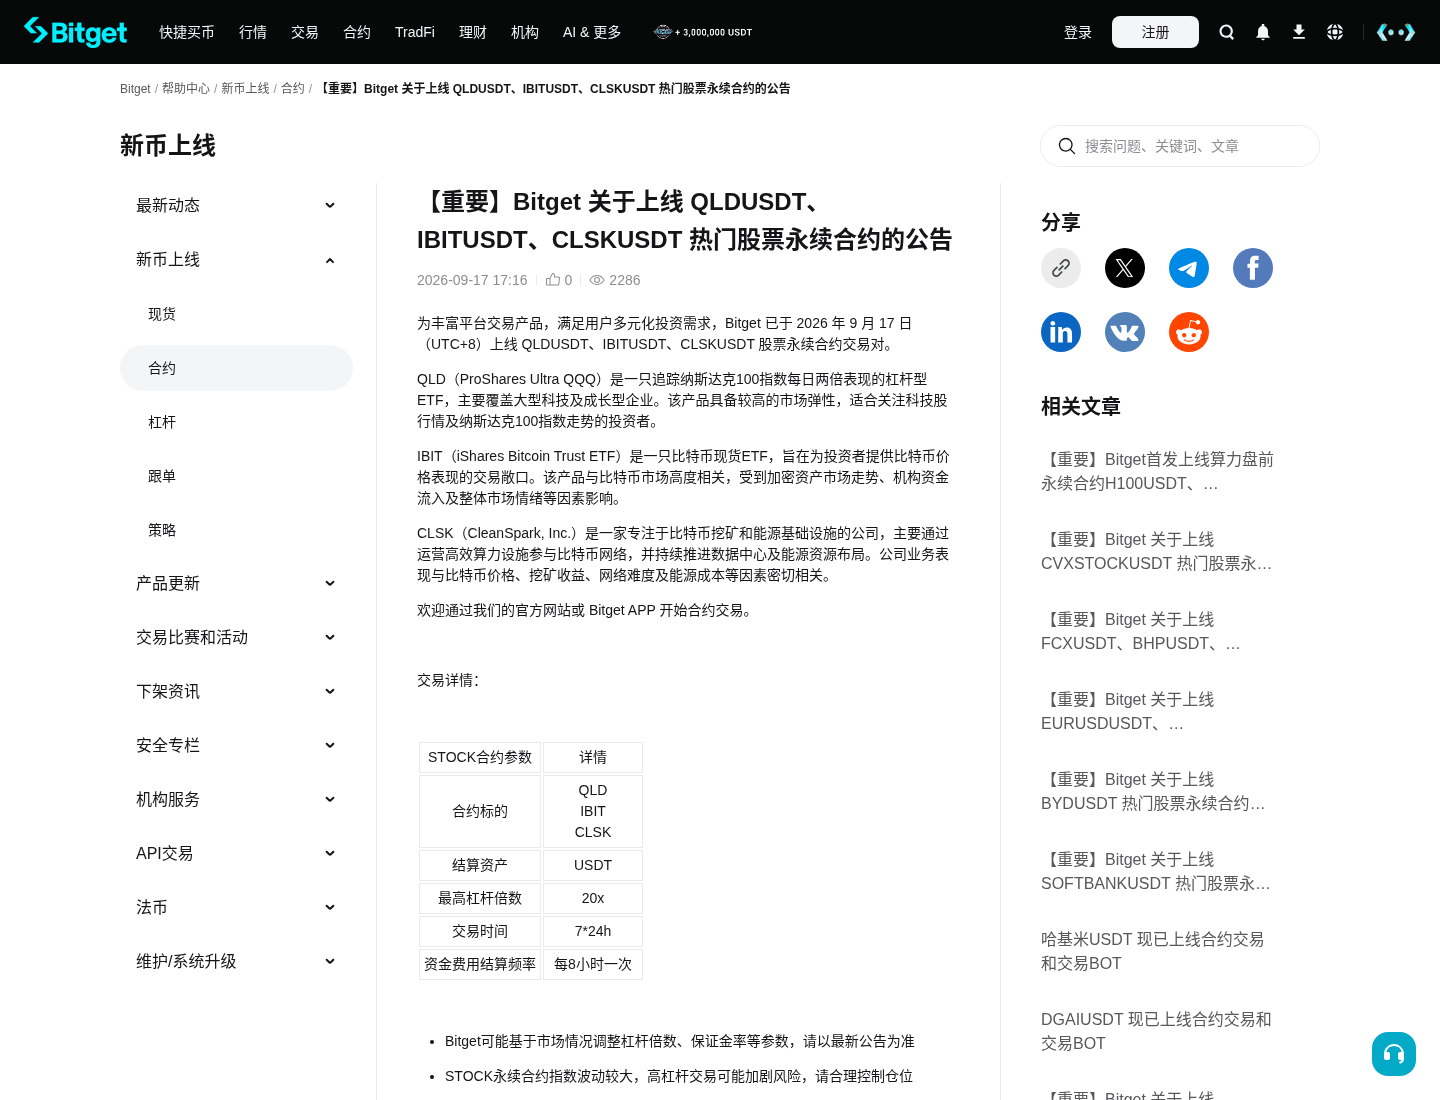Click the 登录 login link
Screen dimensions: 1440x1100
[1078, 32]
